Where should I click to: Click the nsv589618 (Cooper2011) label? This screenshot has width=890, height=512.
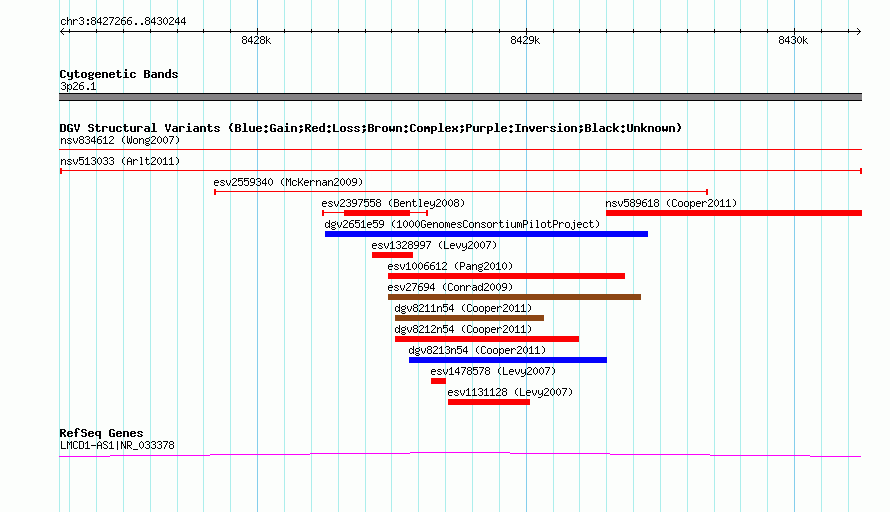671,203
